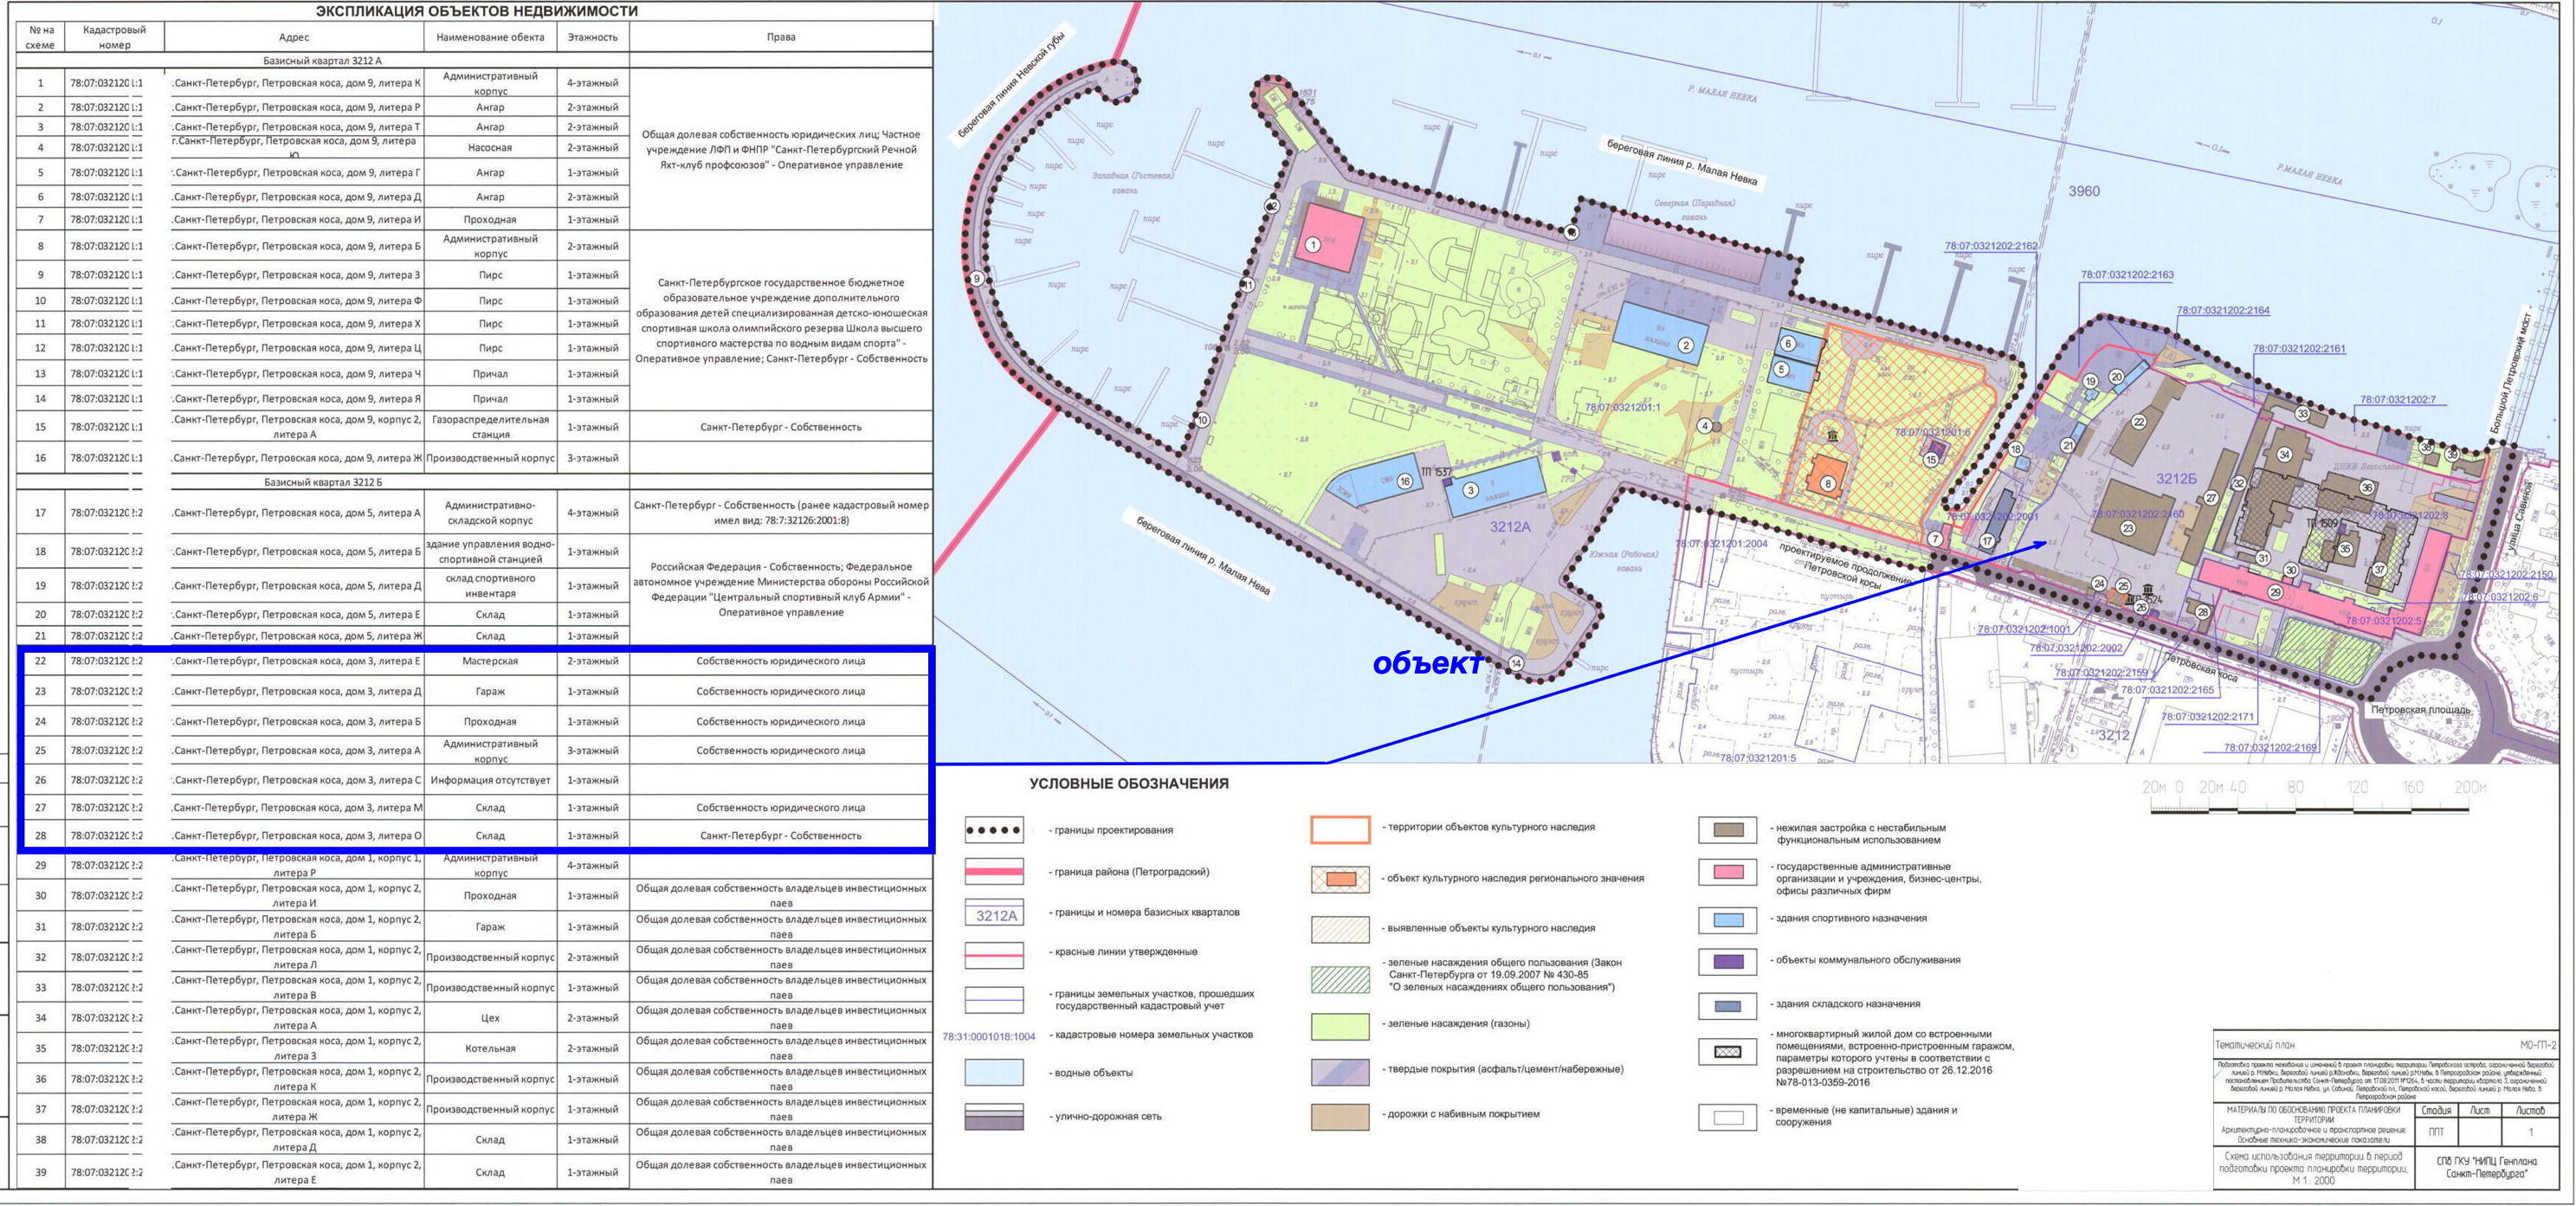The width and height of the screenshot is (2576, 1206).
Task: Click marker 8 on orange heritage building
Action: click(x=1828, y=483)
